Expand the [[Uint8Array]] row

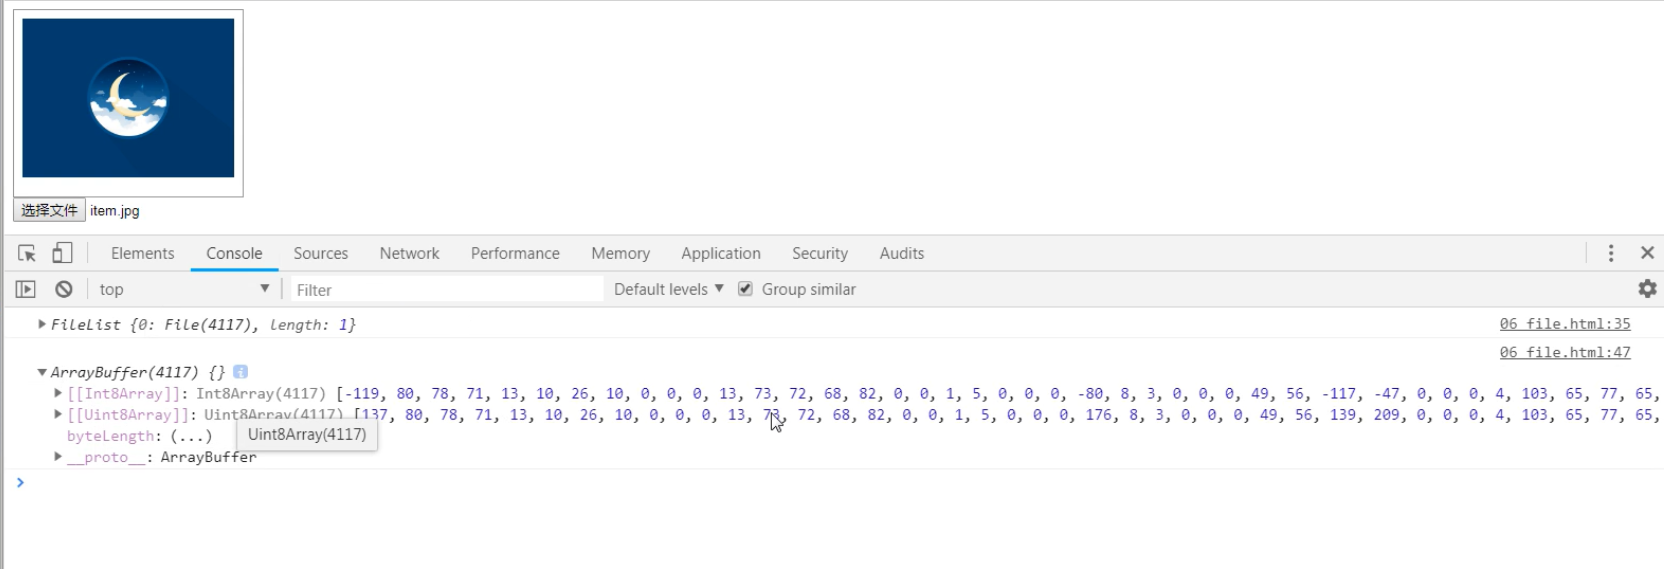click(x=58, y=414)
